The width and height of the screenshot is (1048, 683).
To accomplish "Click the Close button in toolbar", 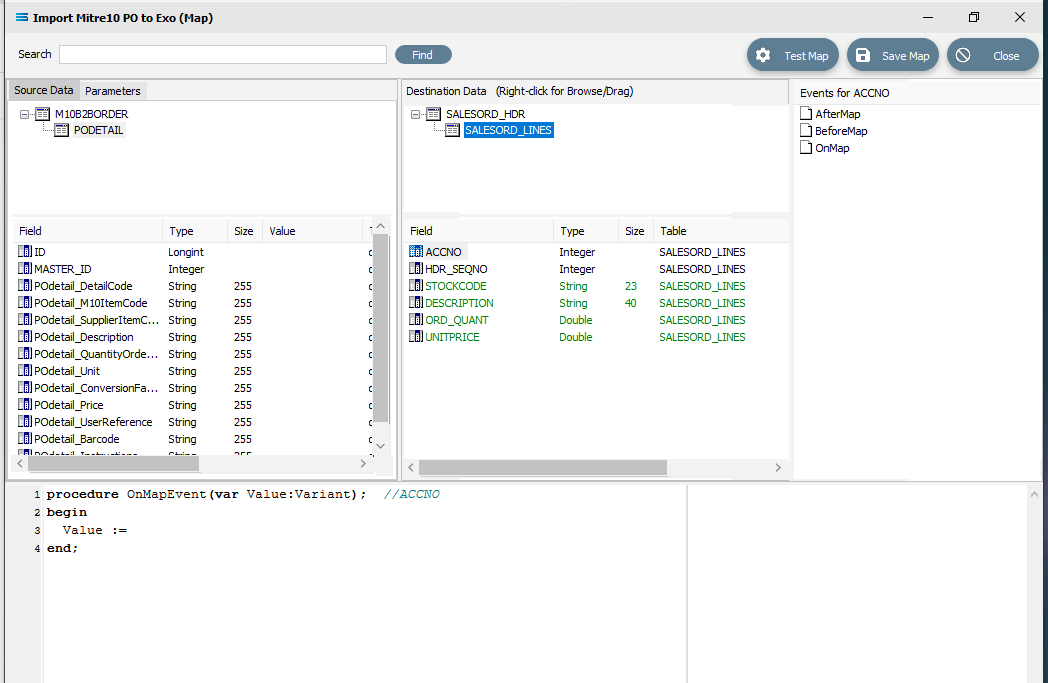I will [x=993, y=55].
